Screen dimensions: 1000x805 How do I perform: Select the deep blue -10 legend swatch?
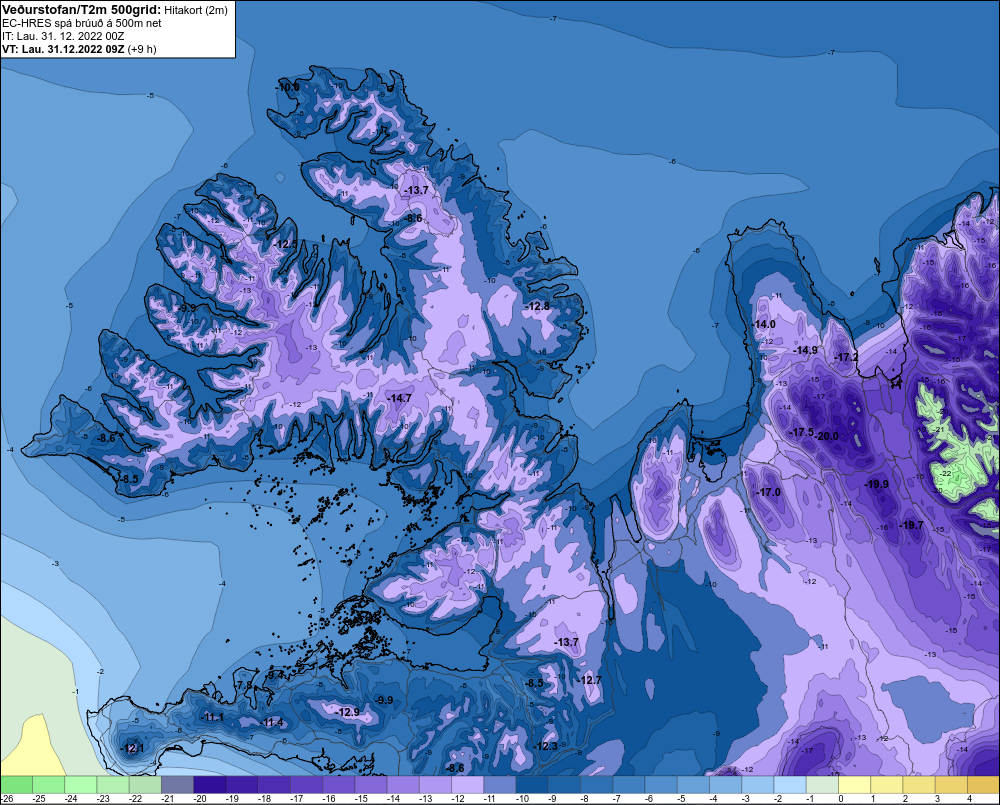(532, 785)
